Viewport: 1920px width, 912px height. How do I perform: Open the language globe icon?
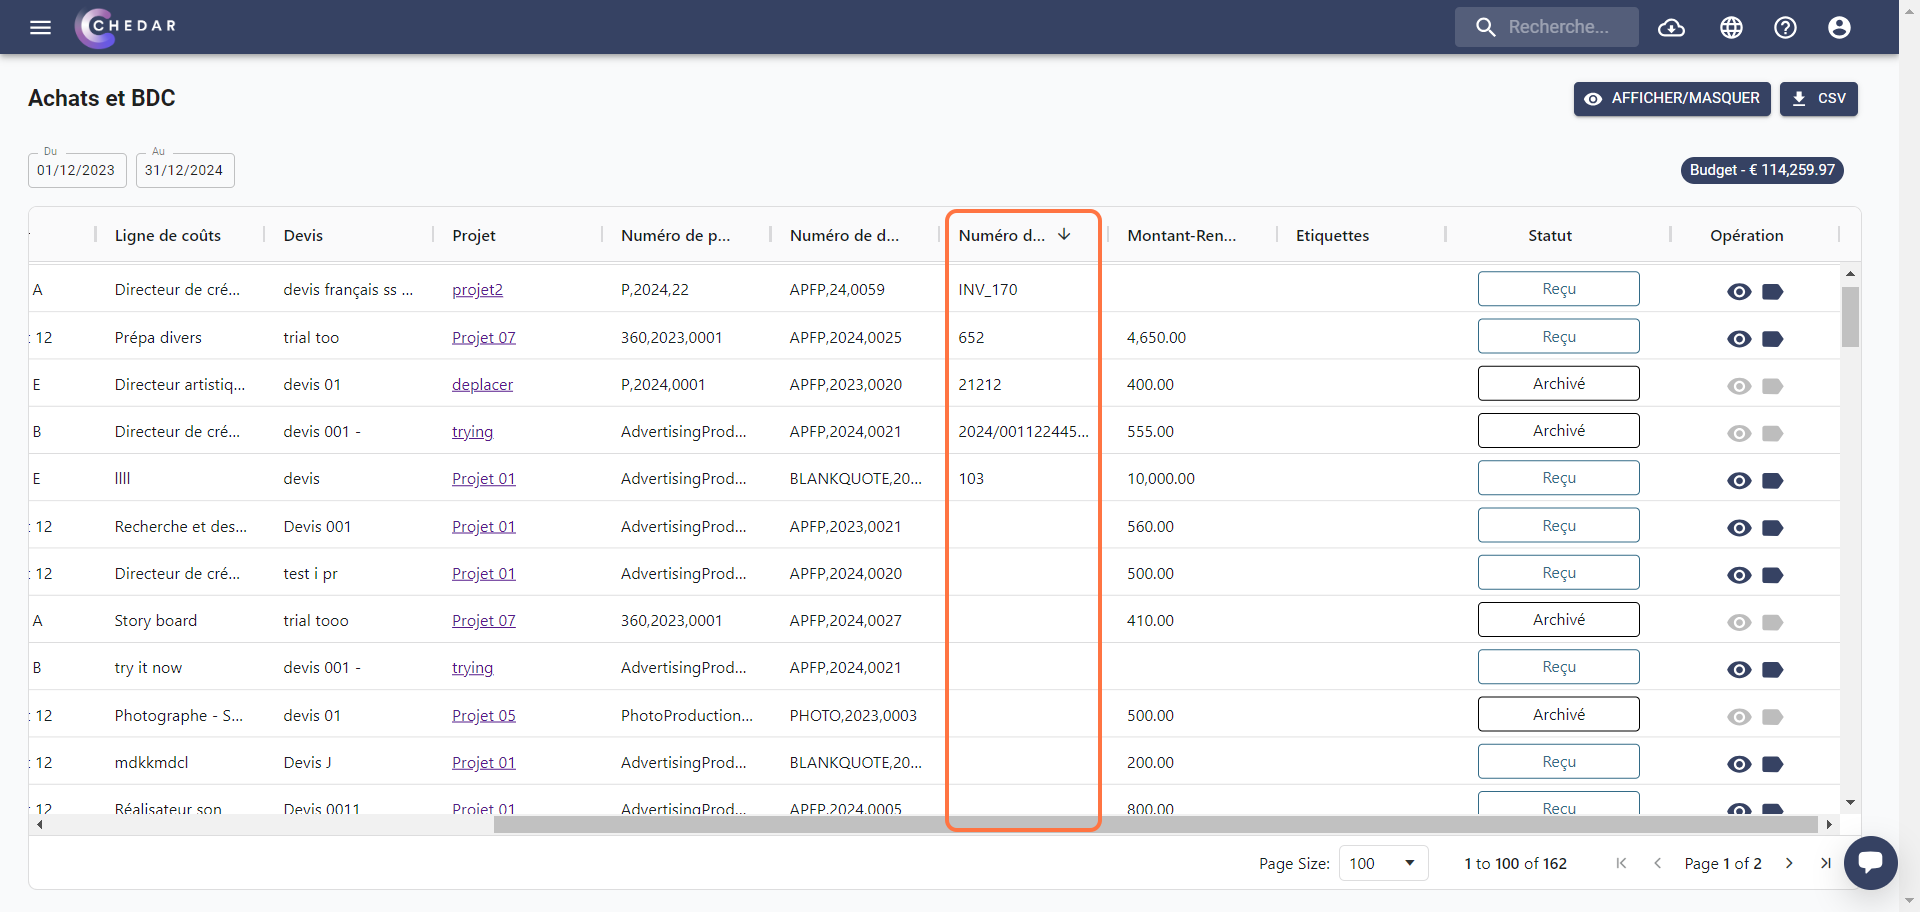pyautogui.click(x=1731, y=28)
